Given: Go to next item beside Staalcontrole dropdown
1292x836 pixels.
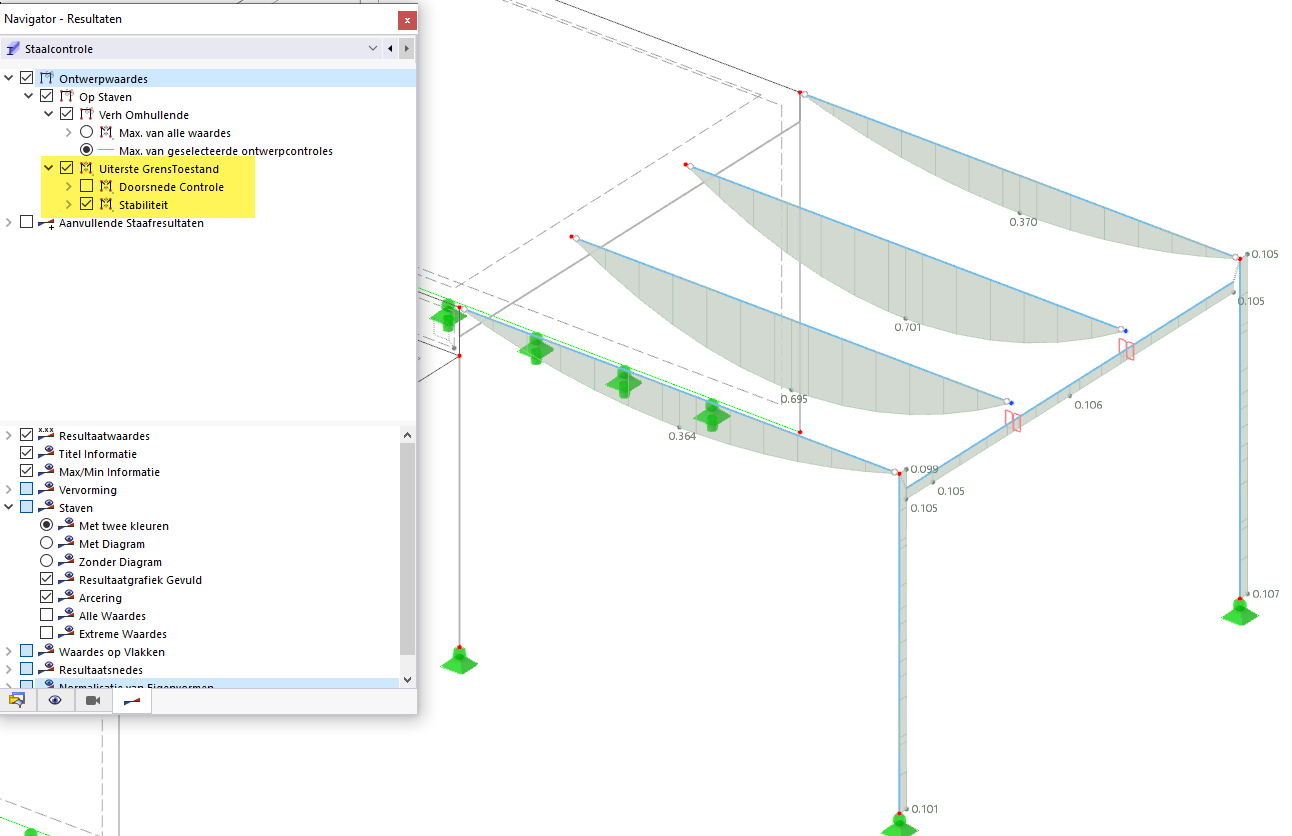Looking at the screenshot, I should coord(406,48).
